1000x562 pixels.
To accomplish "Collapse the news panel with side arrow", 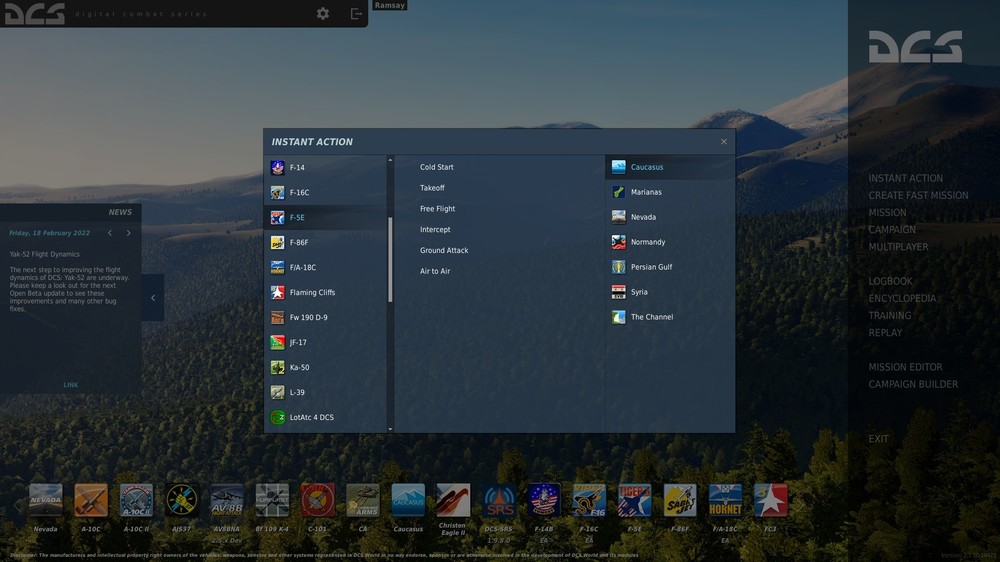I will pos(152,297).
